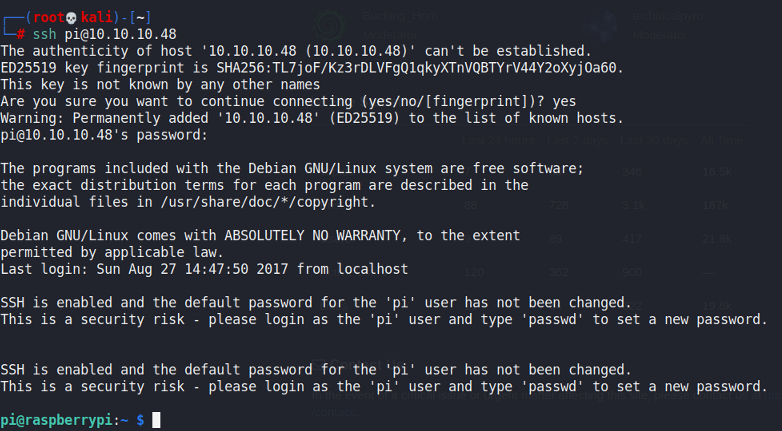
Task: Click the word 'localhost' in the last login line
Action: [372, 269]
